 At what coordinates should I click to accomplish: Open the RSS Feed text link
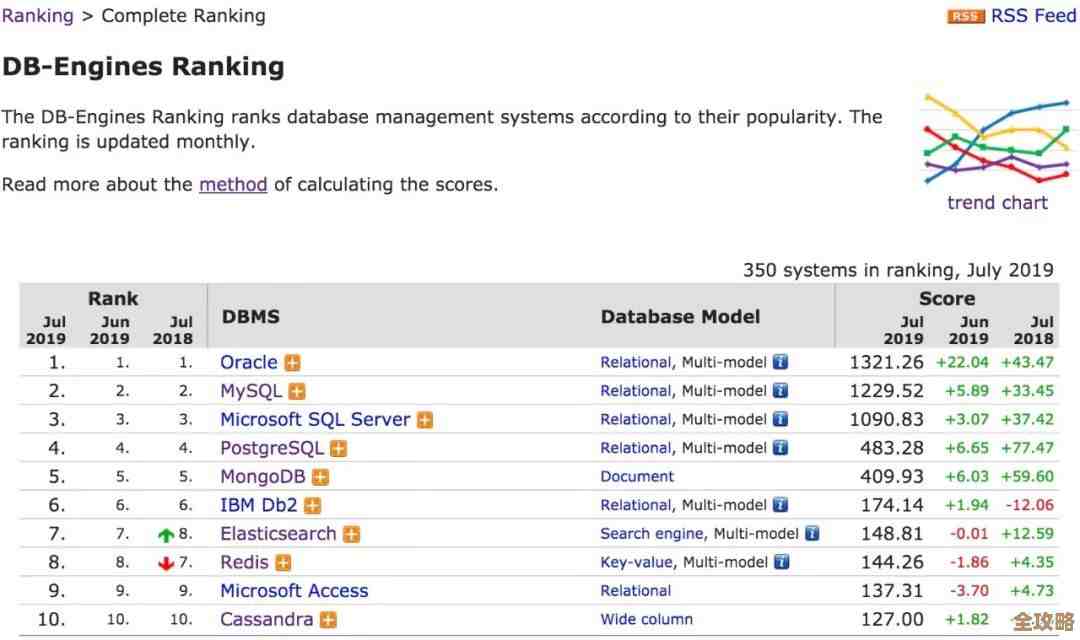[x=1033, y=16]
